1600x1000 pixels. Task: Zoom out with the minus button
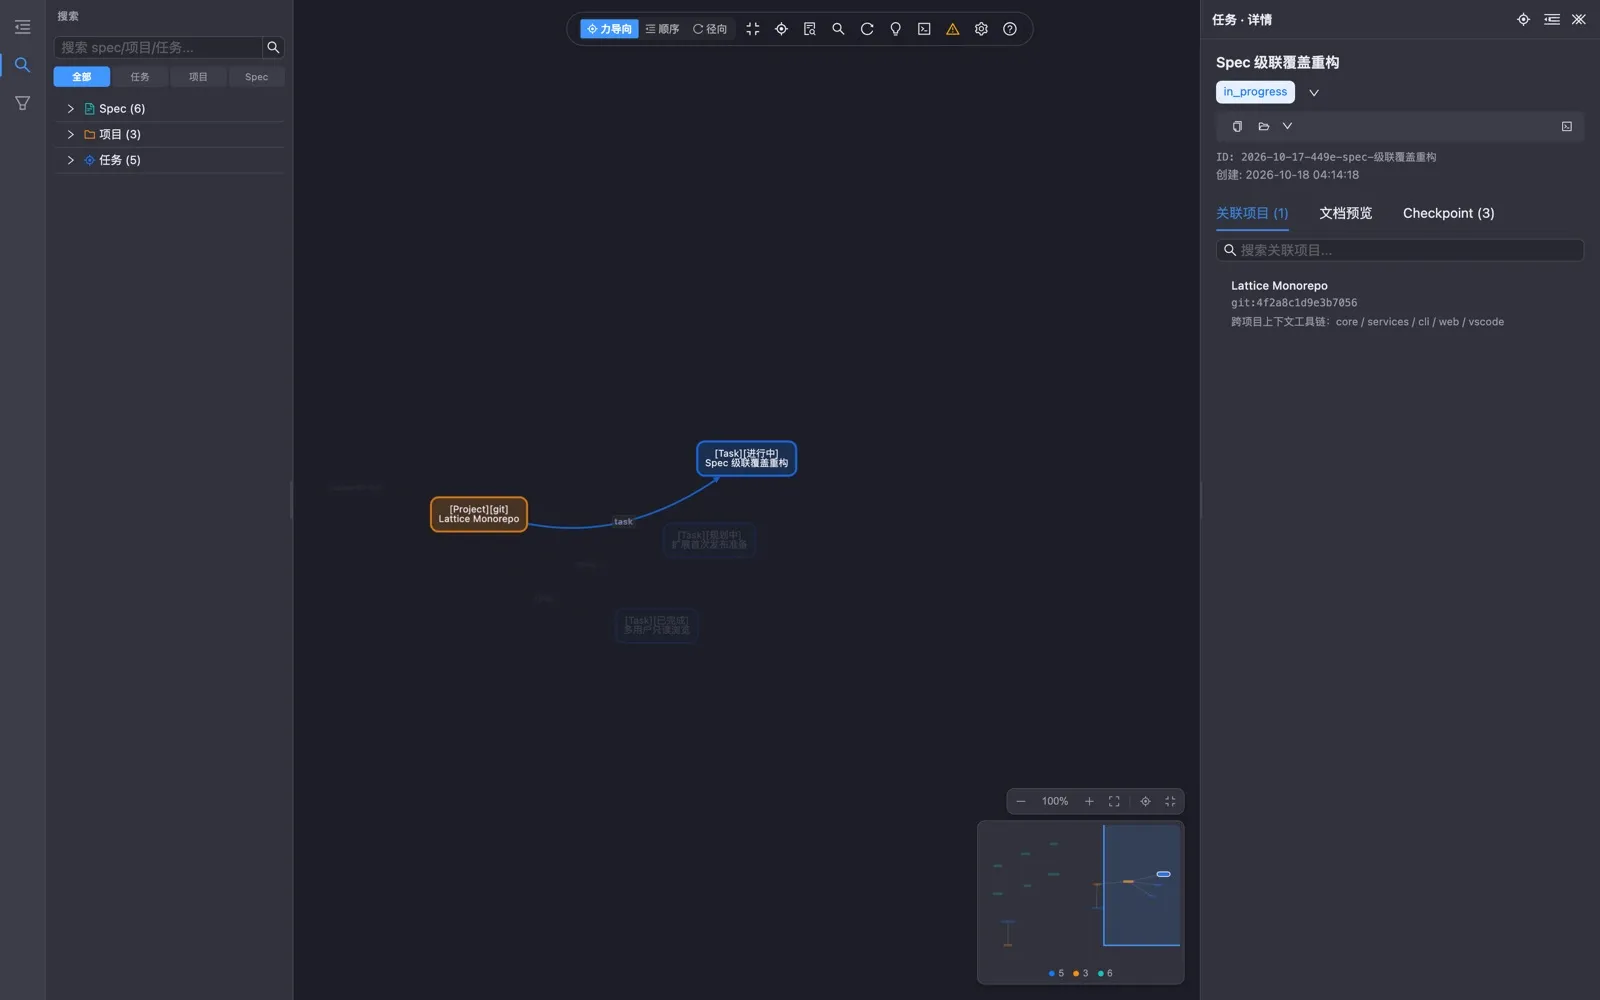(1021, 801)
